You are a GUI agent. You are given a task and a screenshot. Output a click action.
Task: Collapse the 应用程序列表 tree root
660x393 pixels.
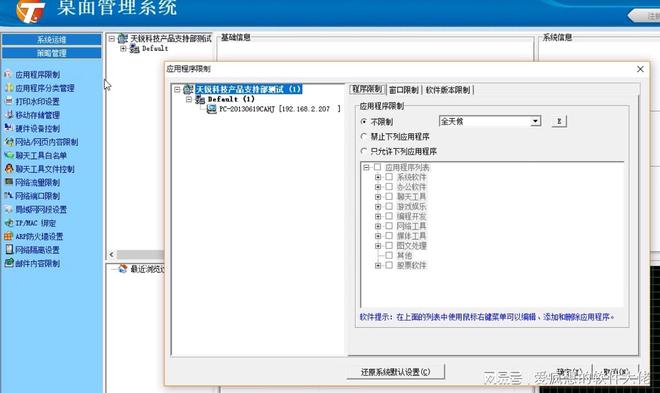pos(366,167)
